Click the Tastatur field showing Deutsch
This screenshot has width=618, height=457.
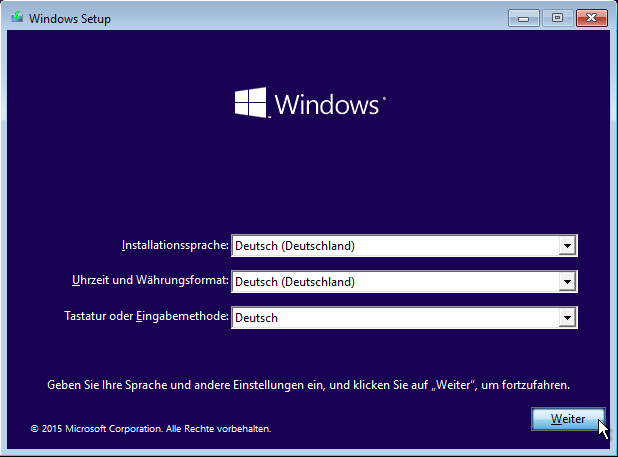(x=394, y=318)
